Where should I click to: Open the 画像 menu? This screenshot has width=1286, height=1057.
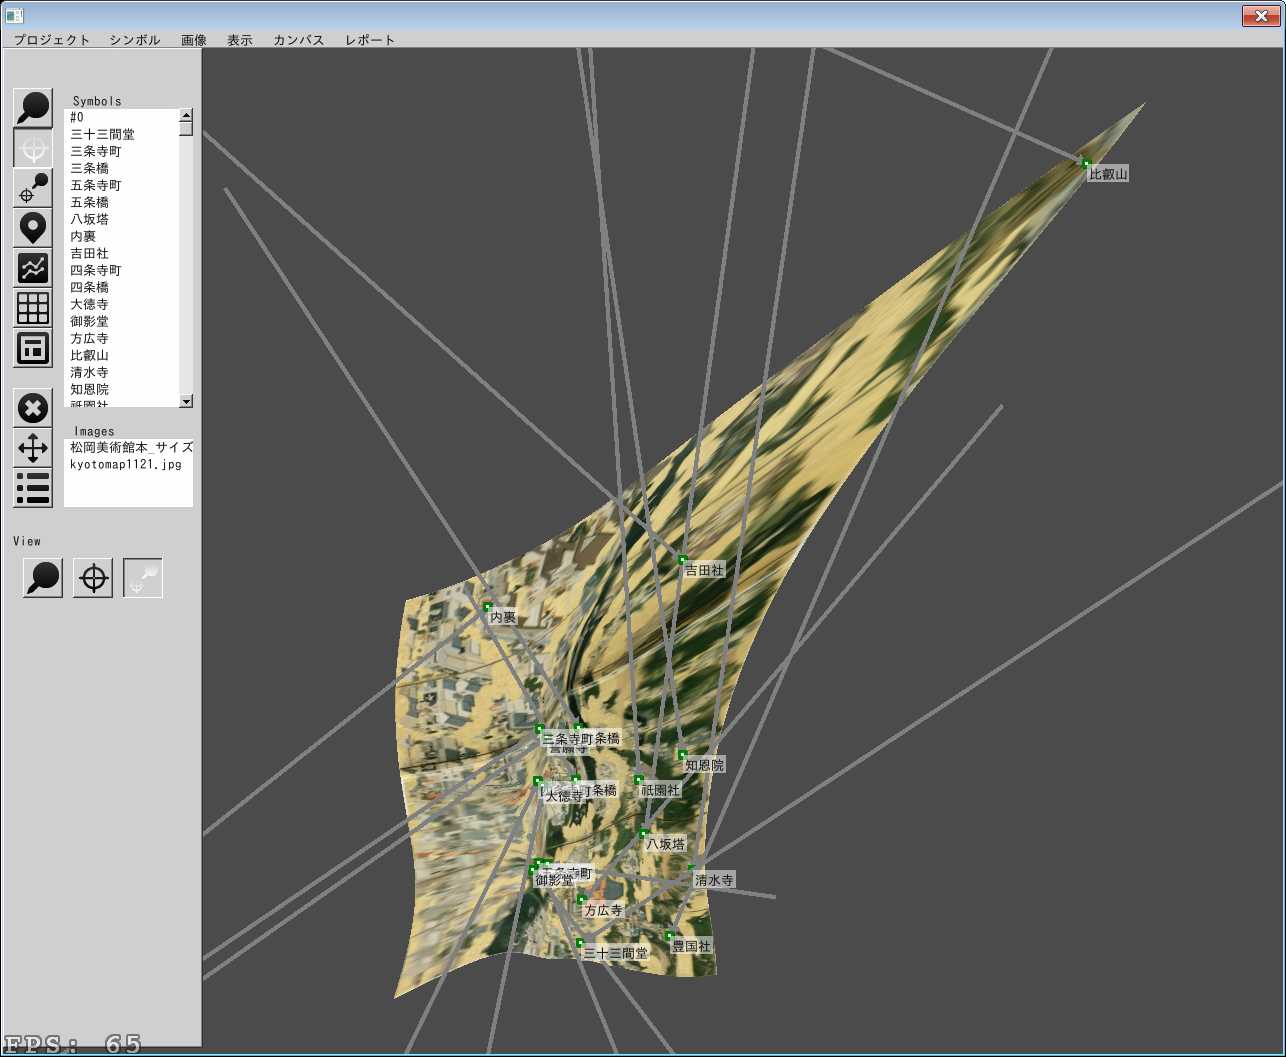pos(194,40)
